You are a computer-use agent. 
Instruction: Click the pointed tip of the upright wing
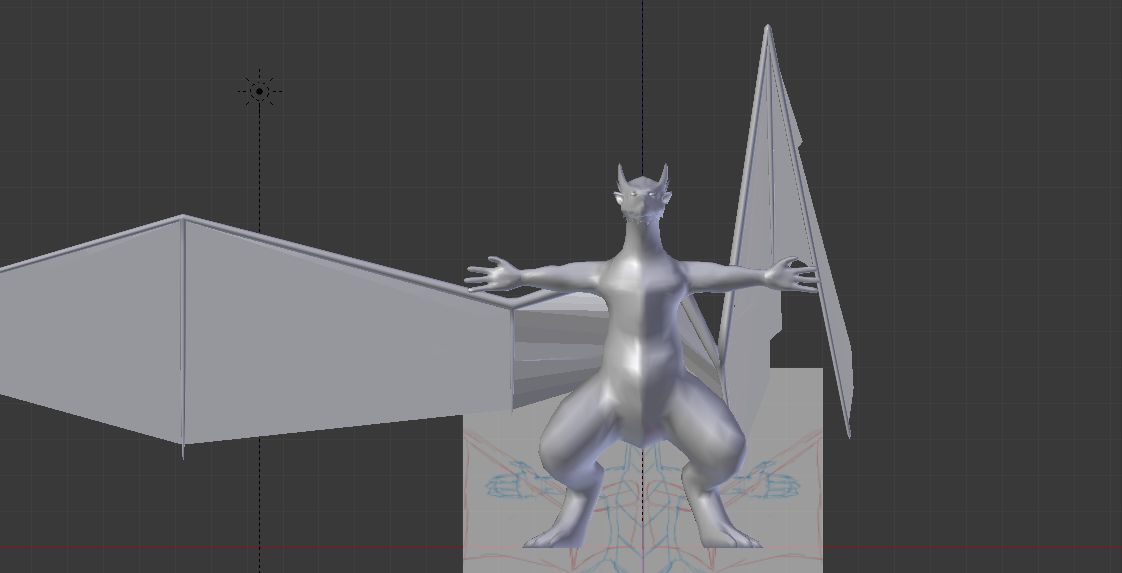(x=768, y=30)
